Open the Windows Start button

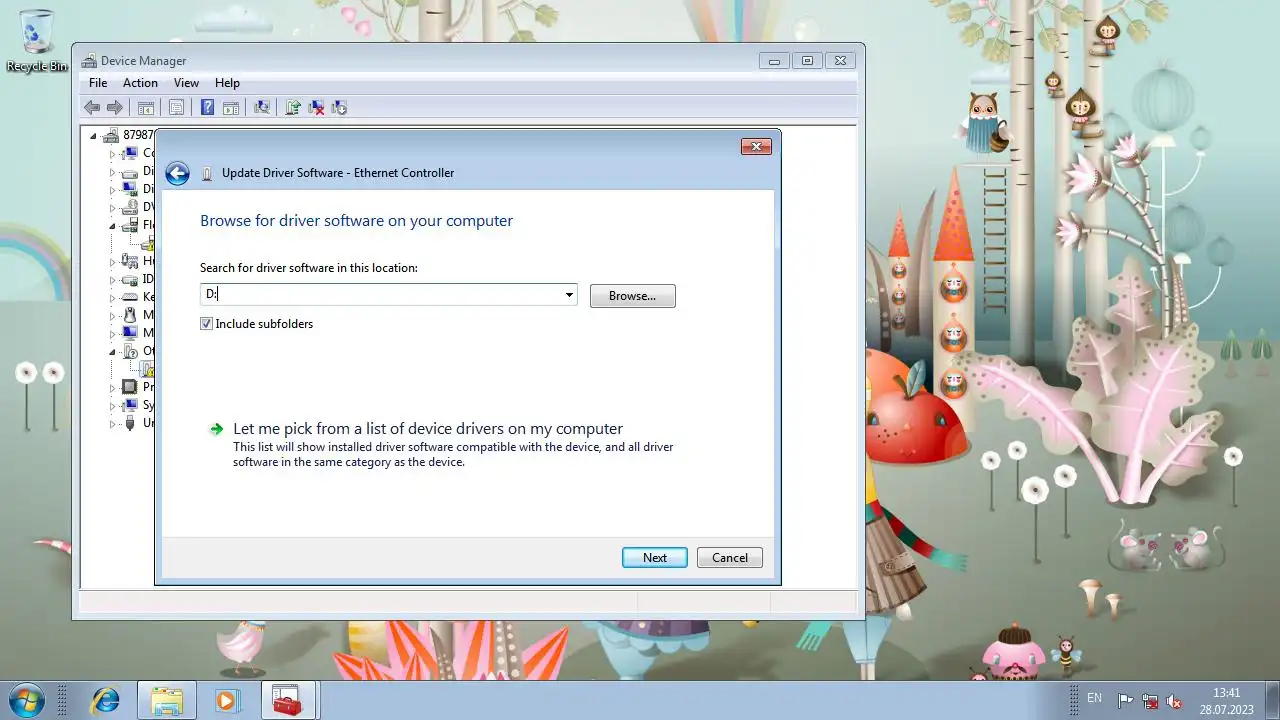coord(26,699)
